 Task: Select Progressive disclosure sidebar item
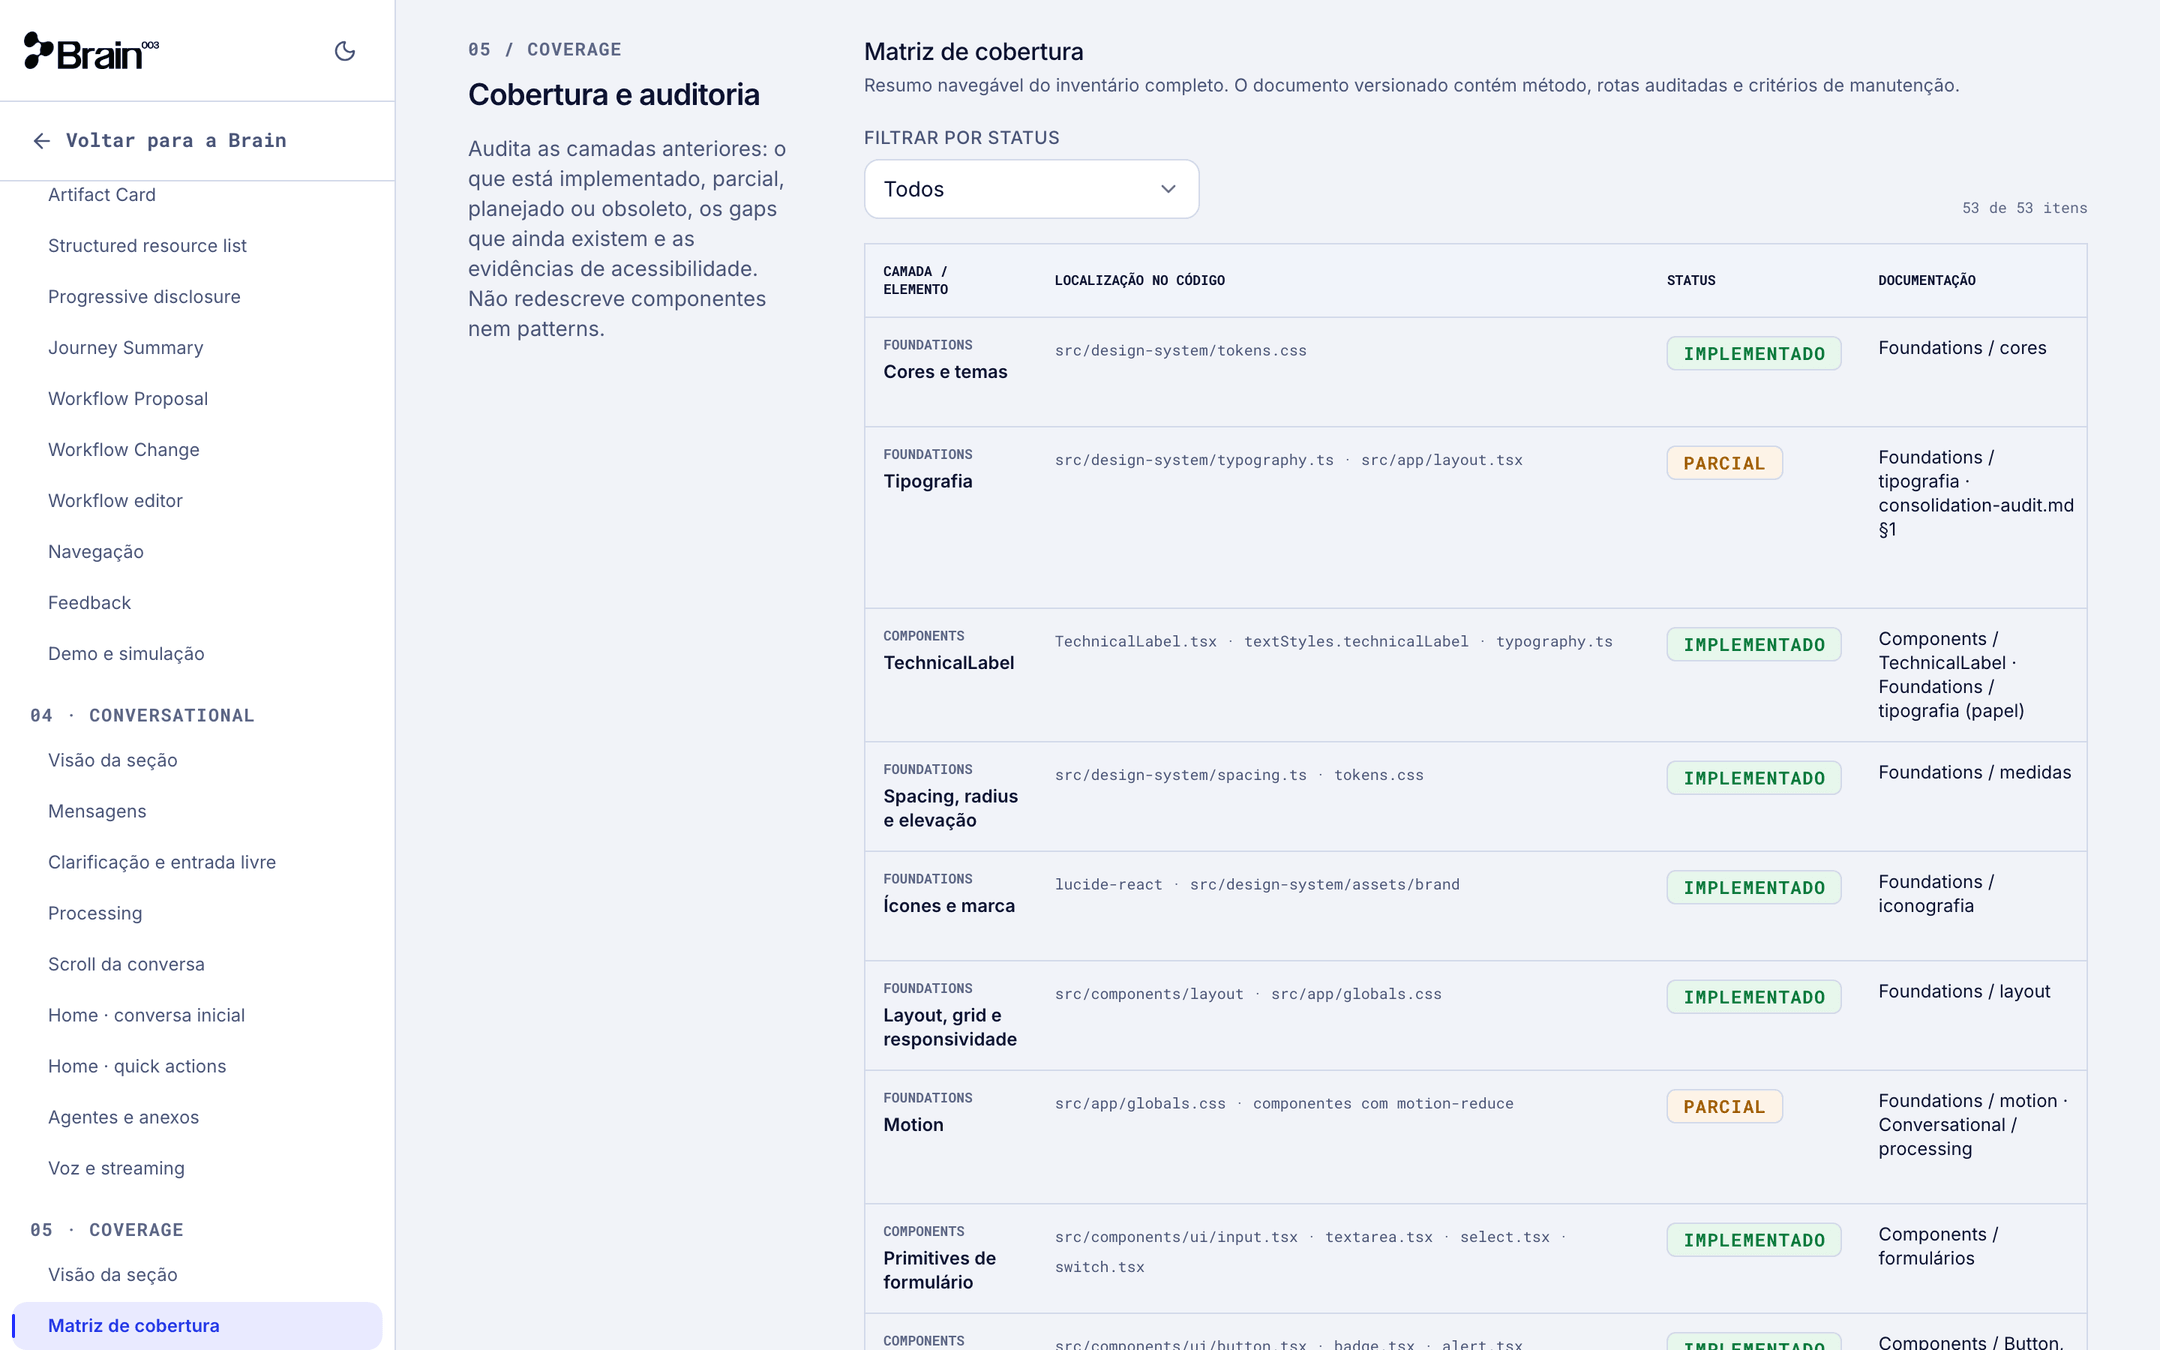pyautogui.click(x=144, y=297)
